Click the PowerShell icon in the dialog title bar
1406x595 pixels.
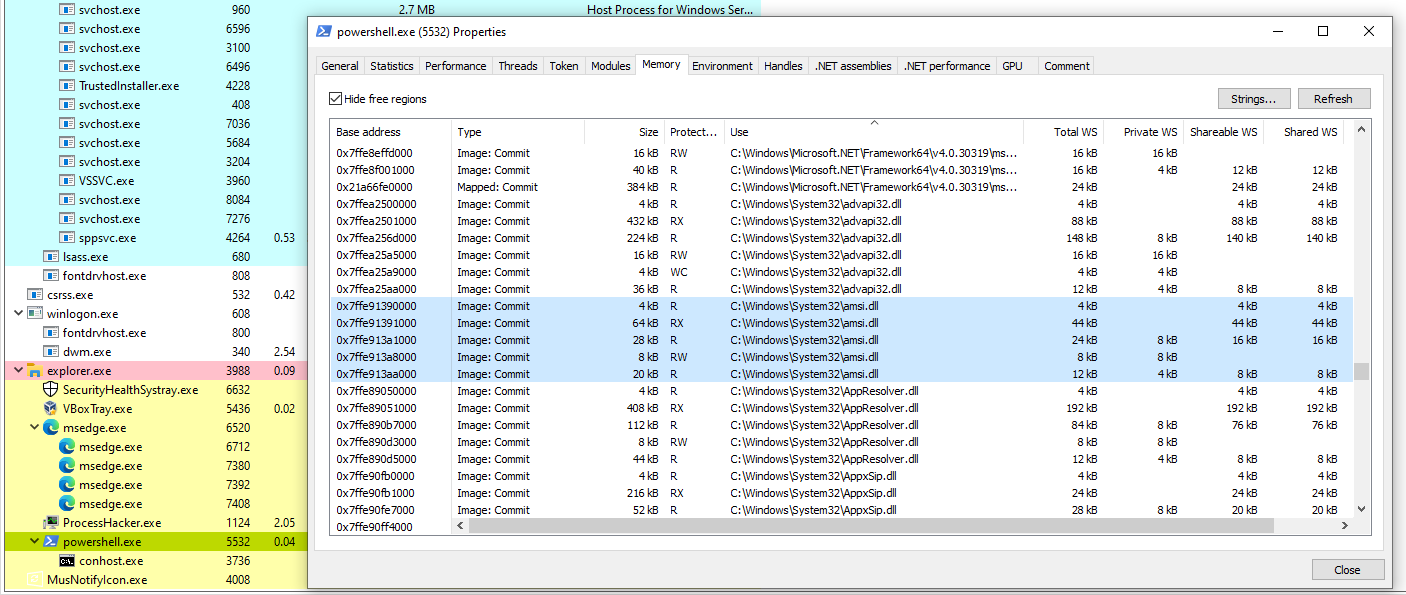(323, 31)
